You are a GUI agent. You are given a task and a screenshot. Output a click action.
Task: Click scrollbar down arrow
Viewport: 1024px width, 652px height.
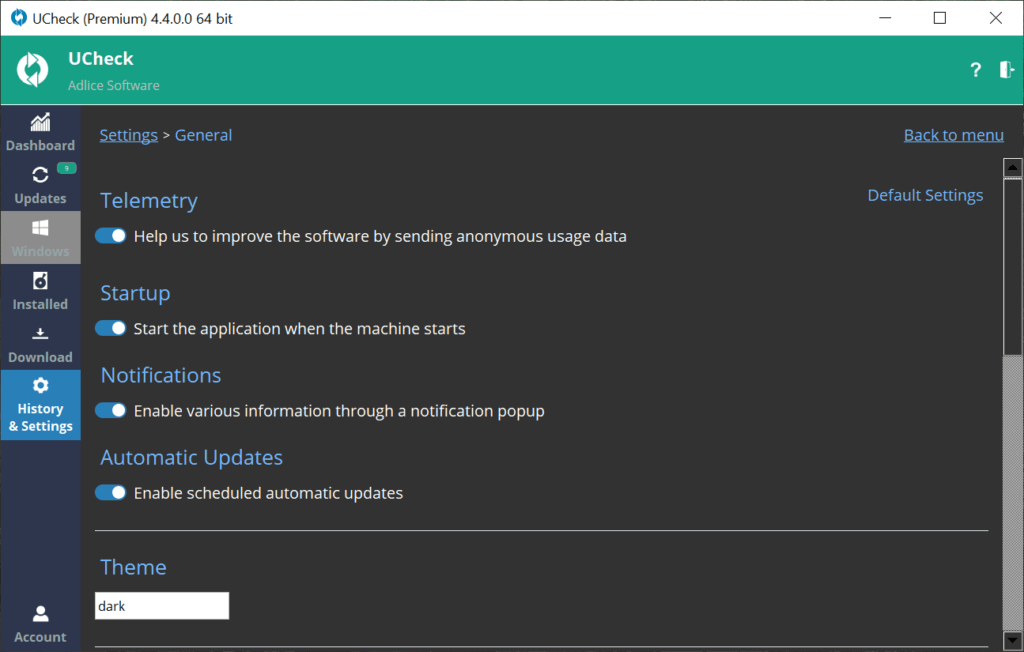point(1012,640)
